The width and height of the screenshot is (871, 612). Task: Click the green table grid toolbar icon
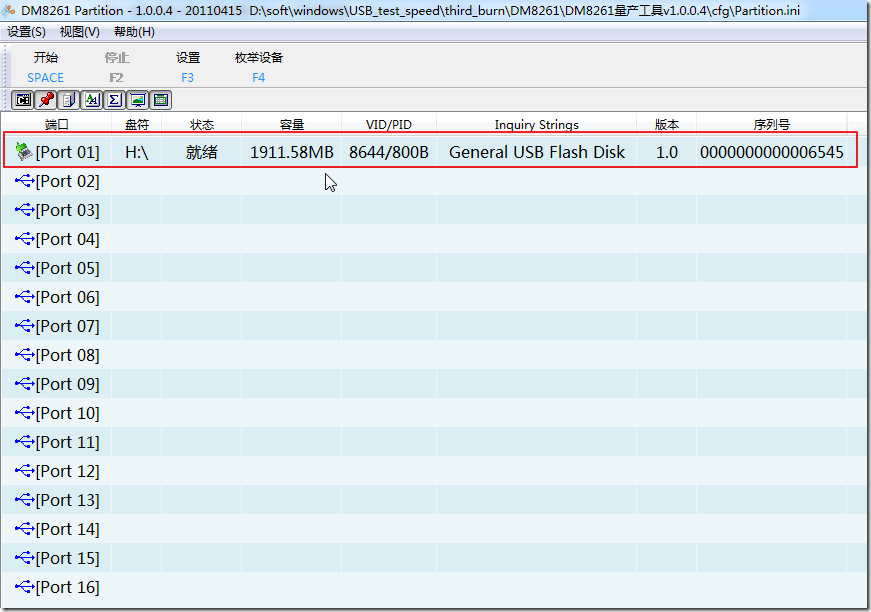click(161, 100)
